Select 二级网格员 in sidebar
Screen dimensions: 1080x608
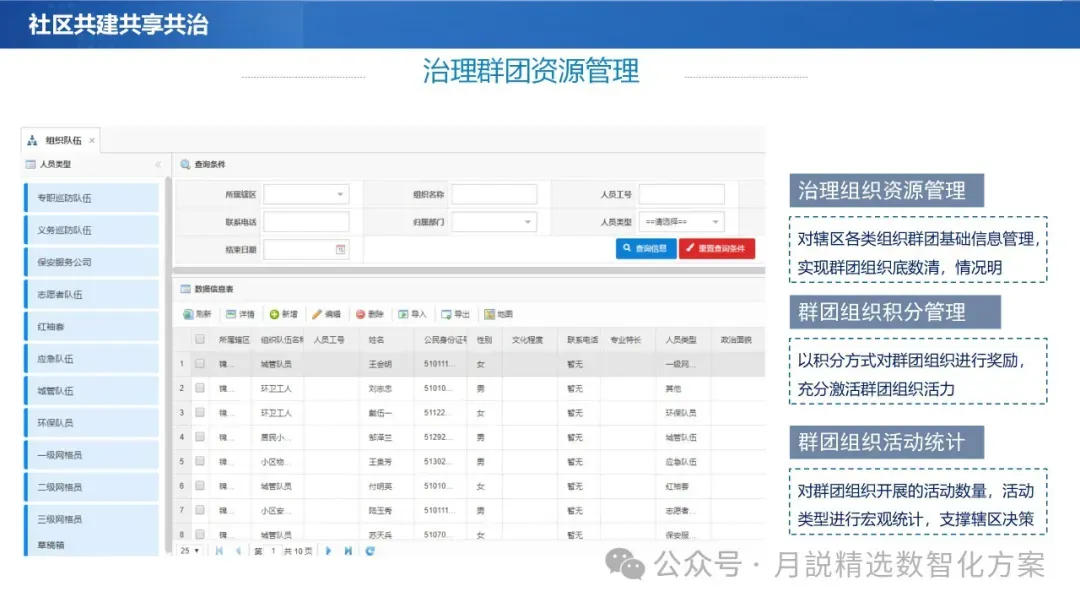pos(91,487)
